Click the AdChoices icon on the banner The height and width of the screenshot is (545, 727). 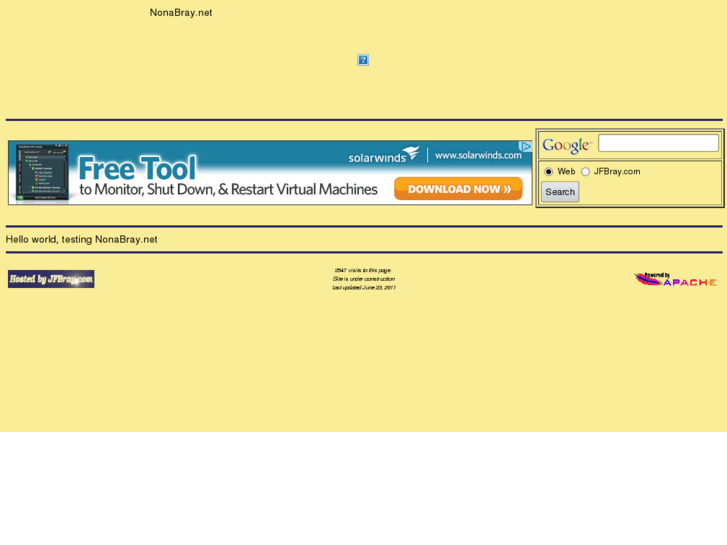tap(525, 147)
